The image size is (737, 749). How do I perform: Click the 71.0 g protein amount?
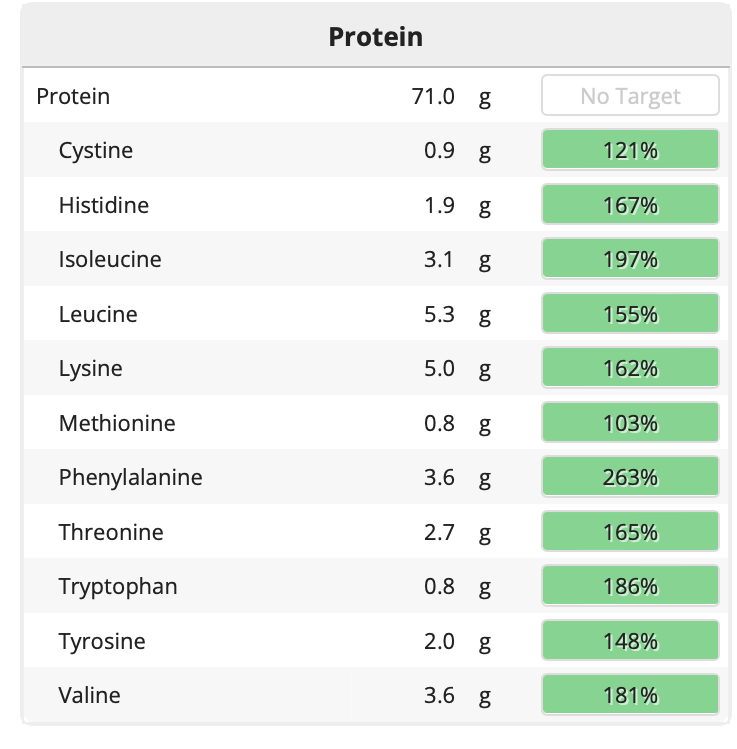(x=433, y=96)
